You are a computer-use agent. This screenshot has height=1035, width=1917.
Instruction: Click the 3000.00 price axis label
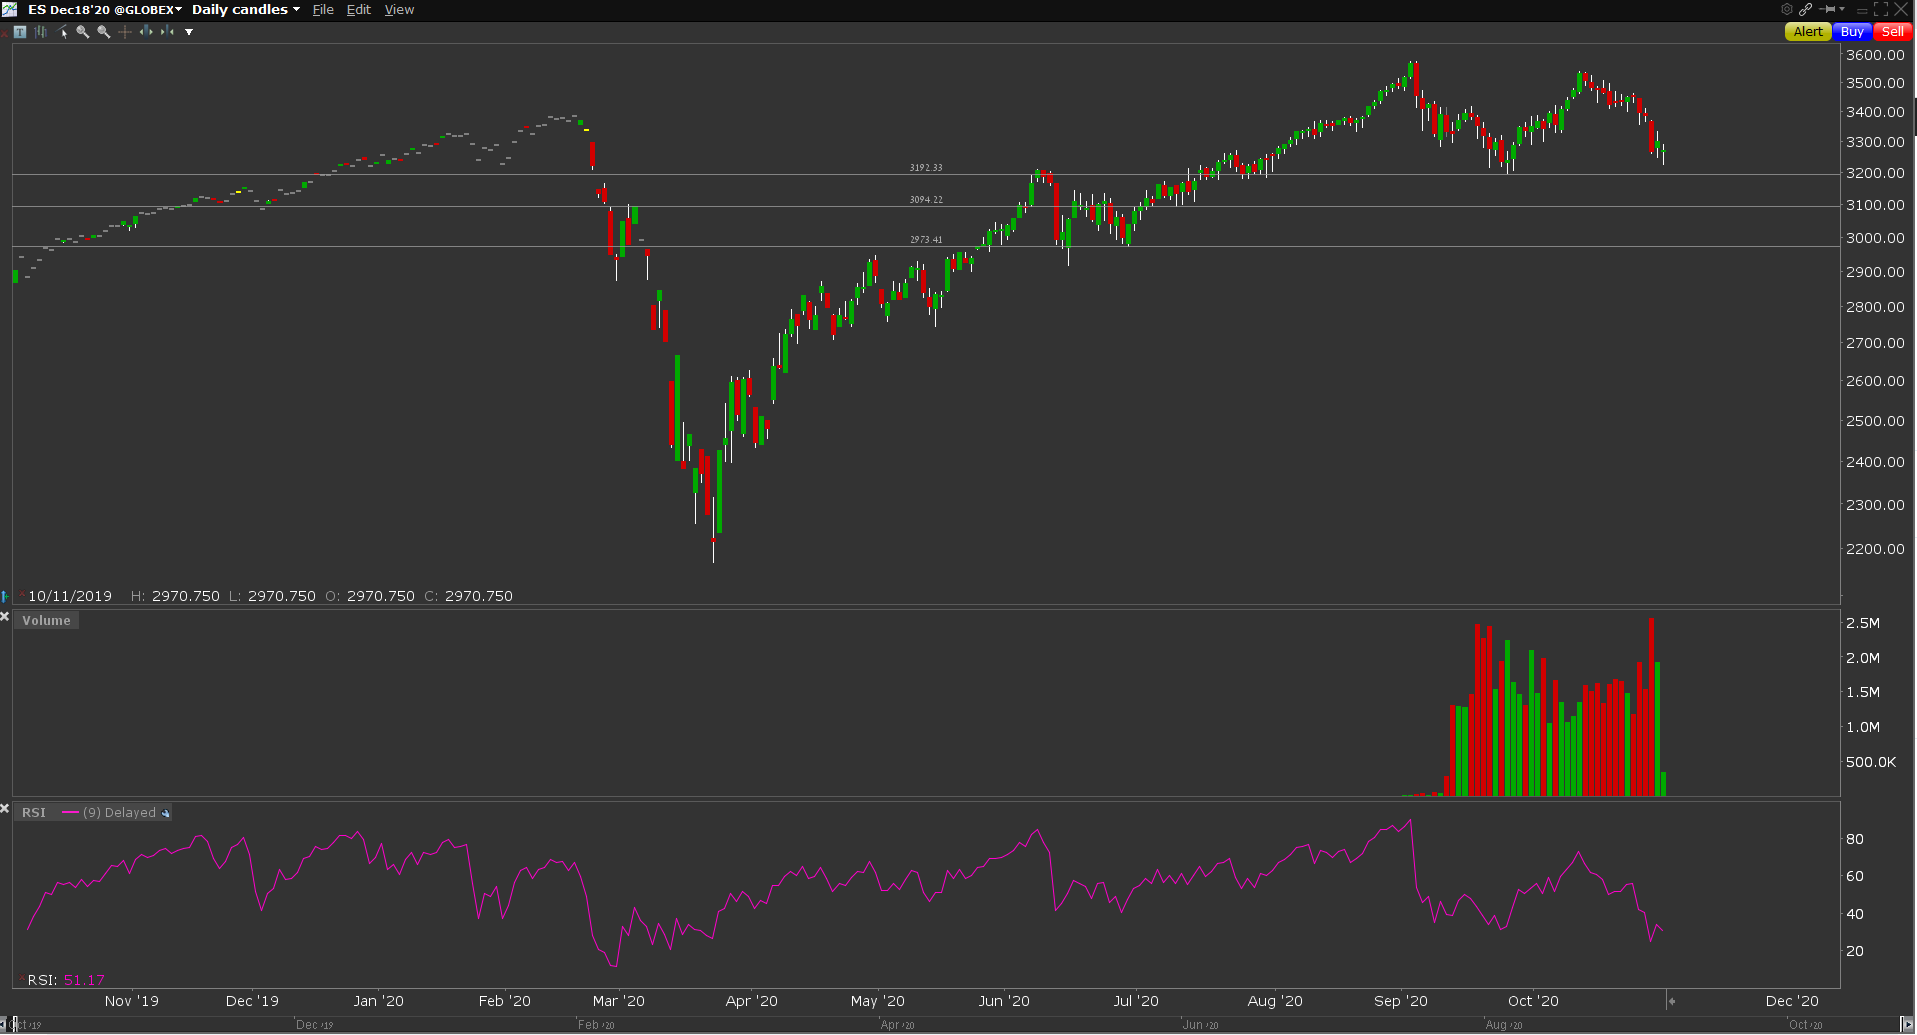(x=1875, y=238)
